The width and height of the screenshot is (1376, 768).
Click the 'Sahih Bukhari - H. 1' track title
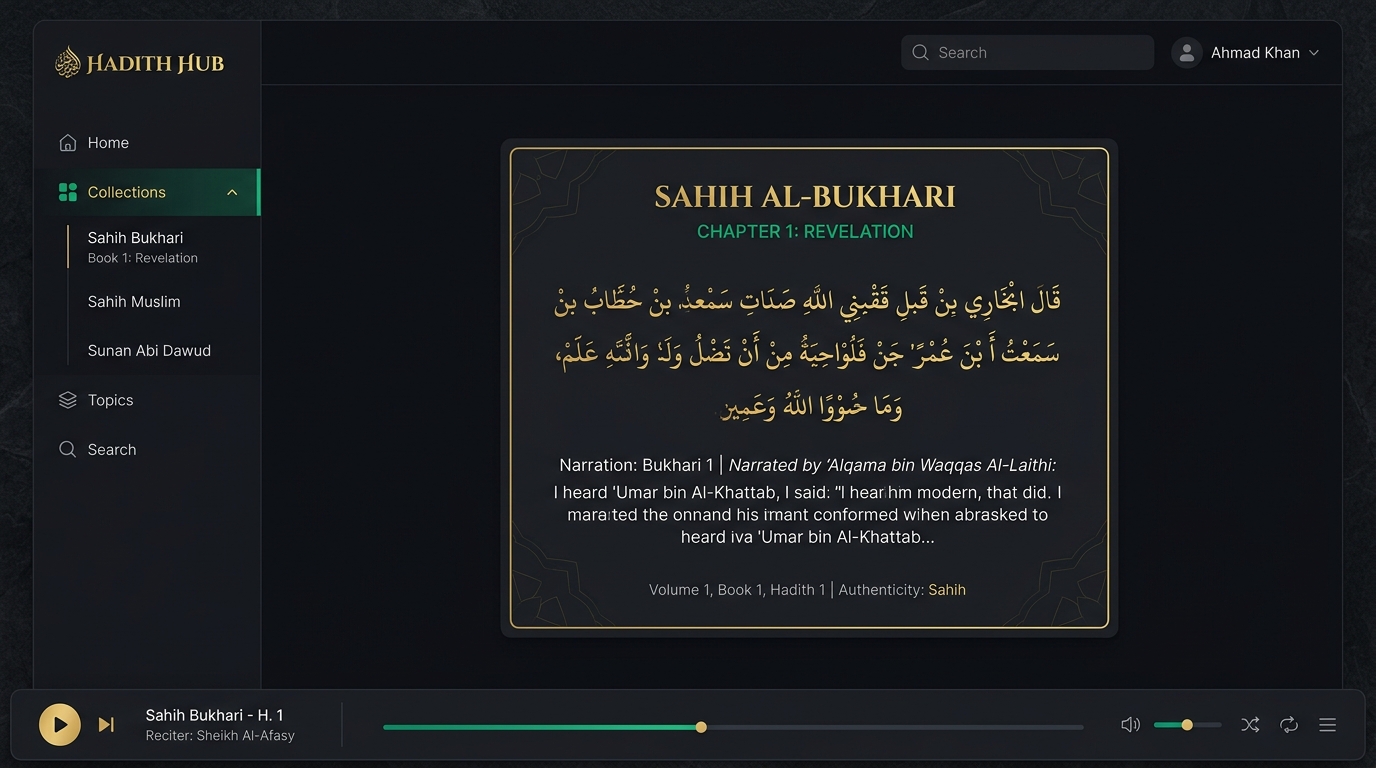pyautogui.click(x=215, y=715)
